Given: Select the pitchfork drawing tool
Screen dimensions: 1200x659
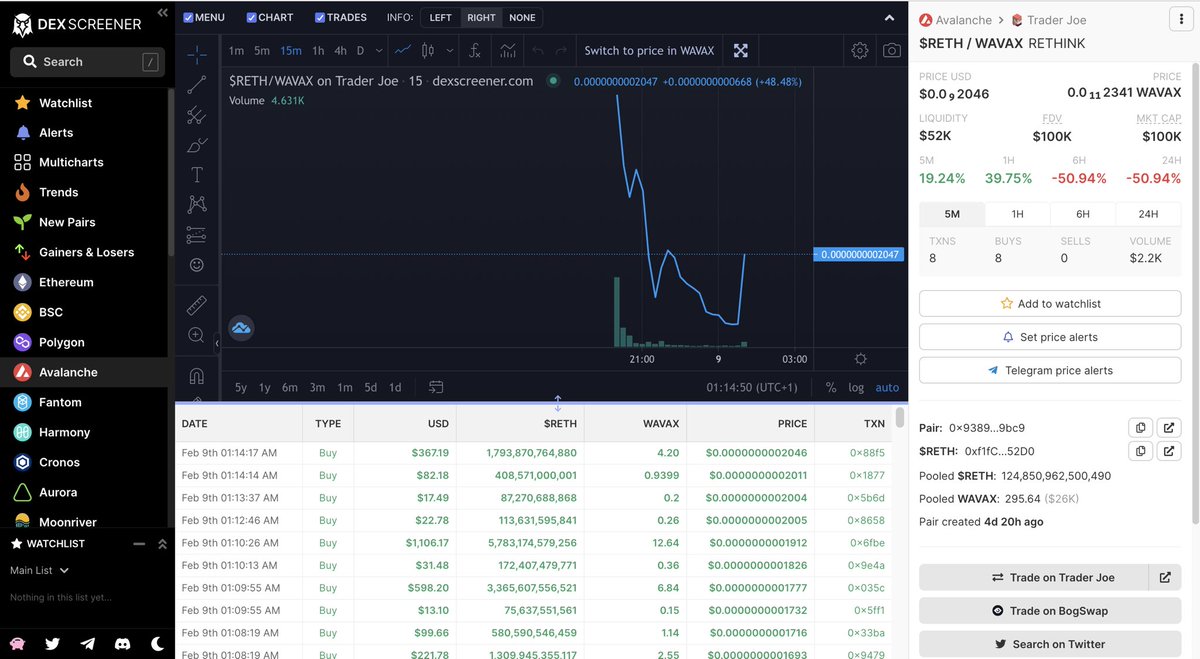Looking at the screenshot, I should point(196,115).
